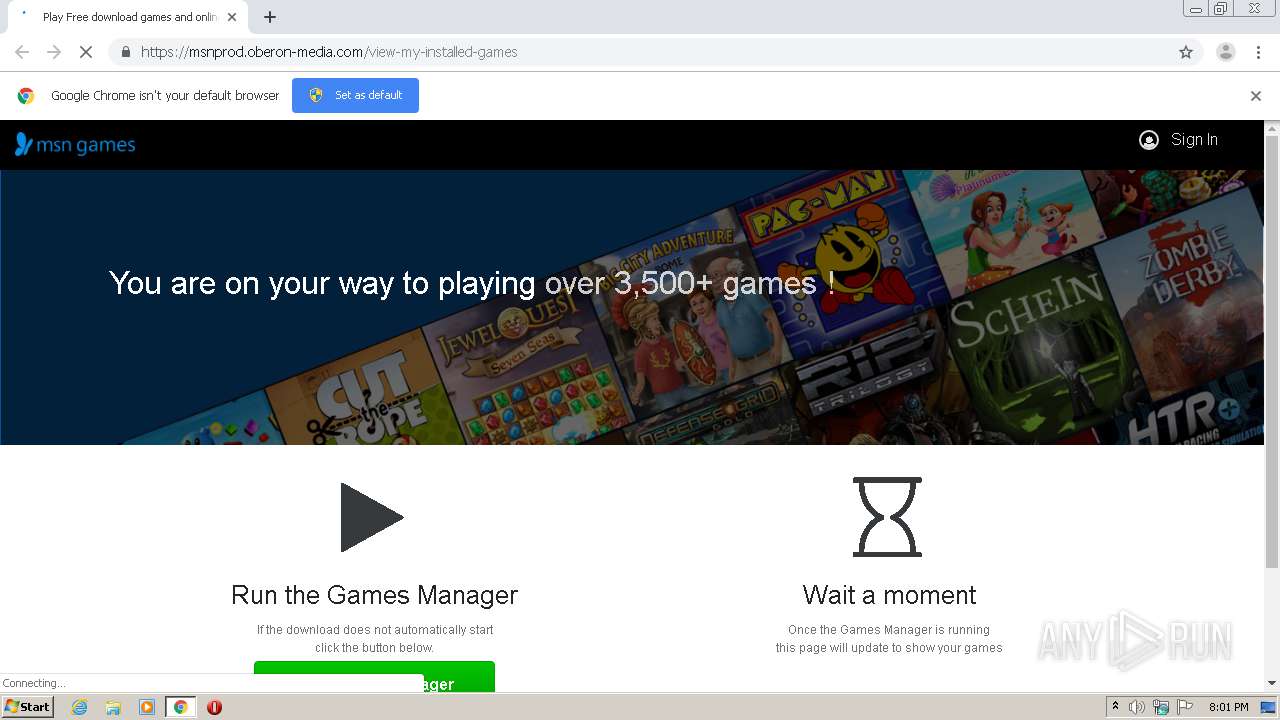Close the Play Free download games tab
This screenshot has width=1280, height=720.
[x=232, y=17]
